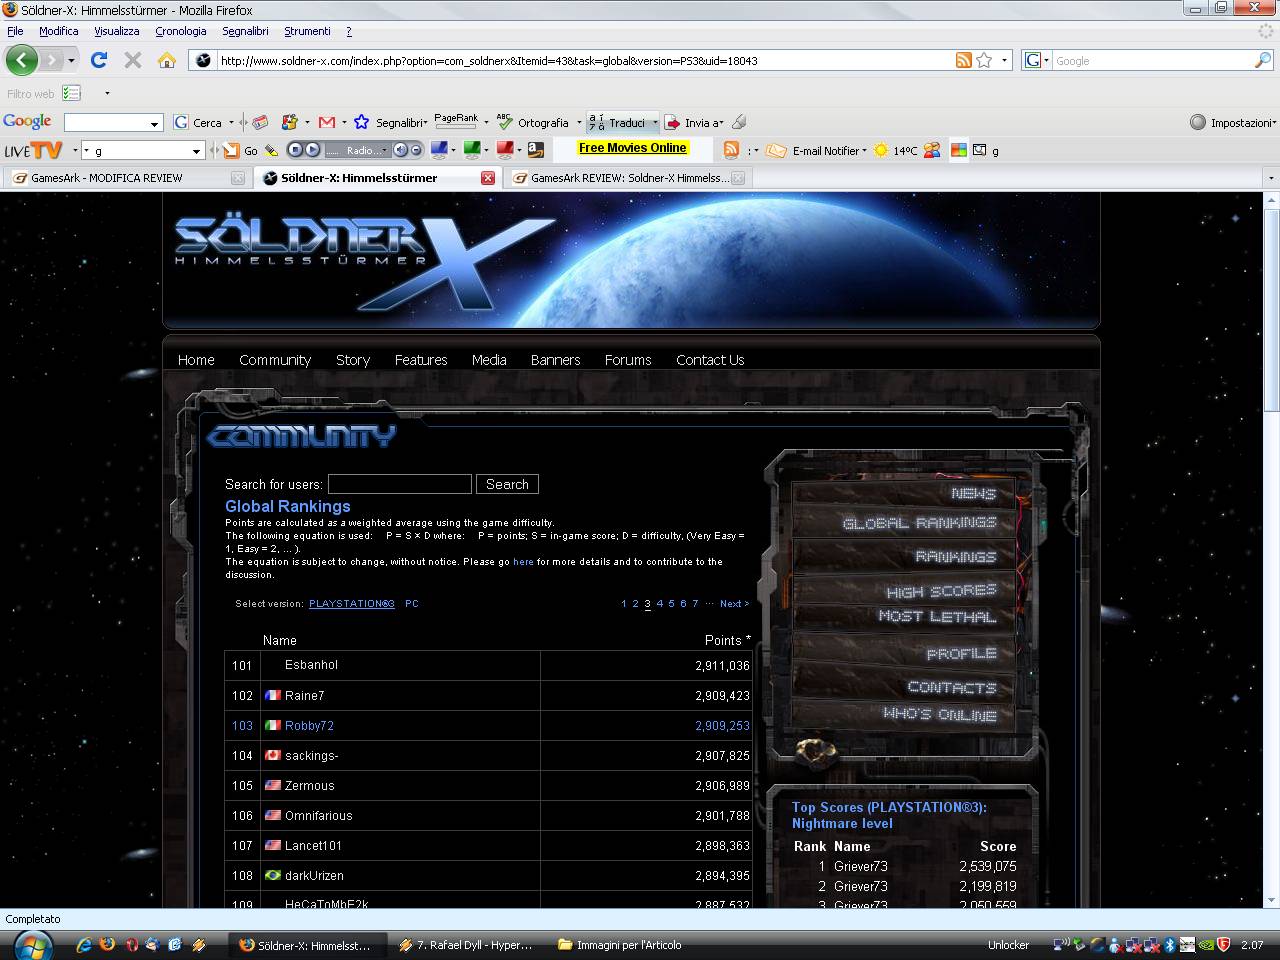Open the back/forward history dropdown arrow

point(71,60)
